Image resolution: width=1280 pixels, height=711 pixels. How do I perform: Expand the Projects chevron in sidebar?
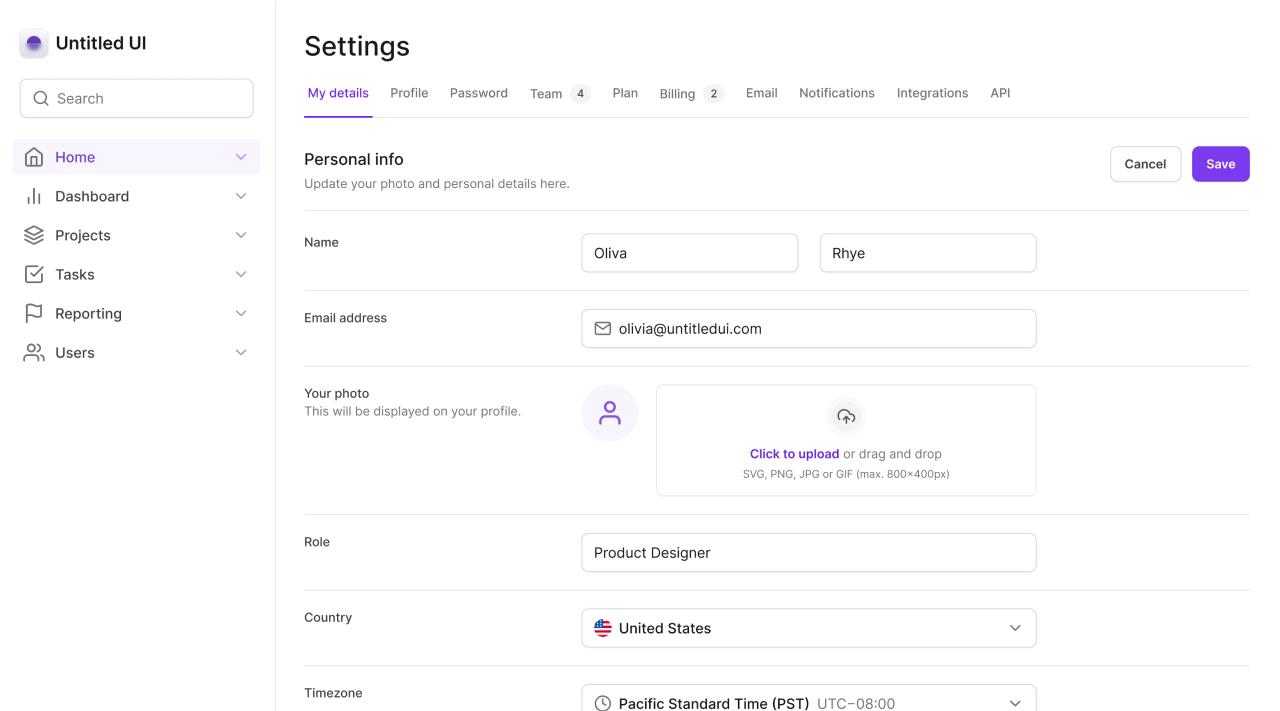tap(241, 235)
